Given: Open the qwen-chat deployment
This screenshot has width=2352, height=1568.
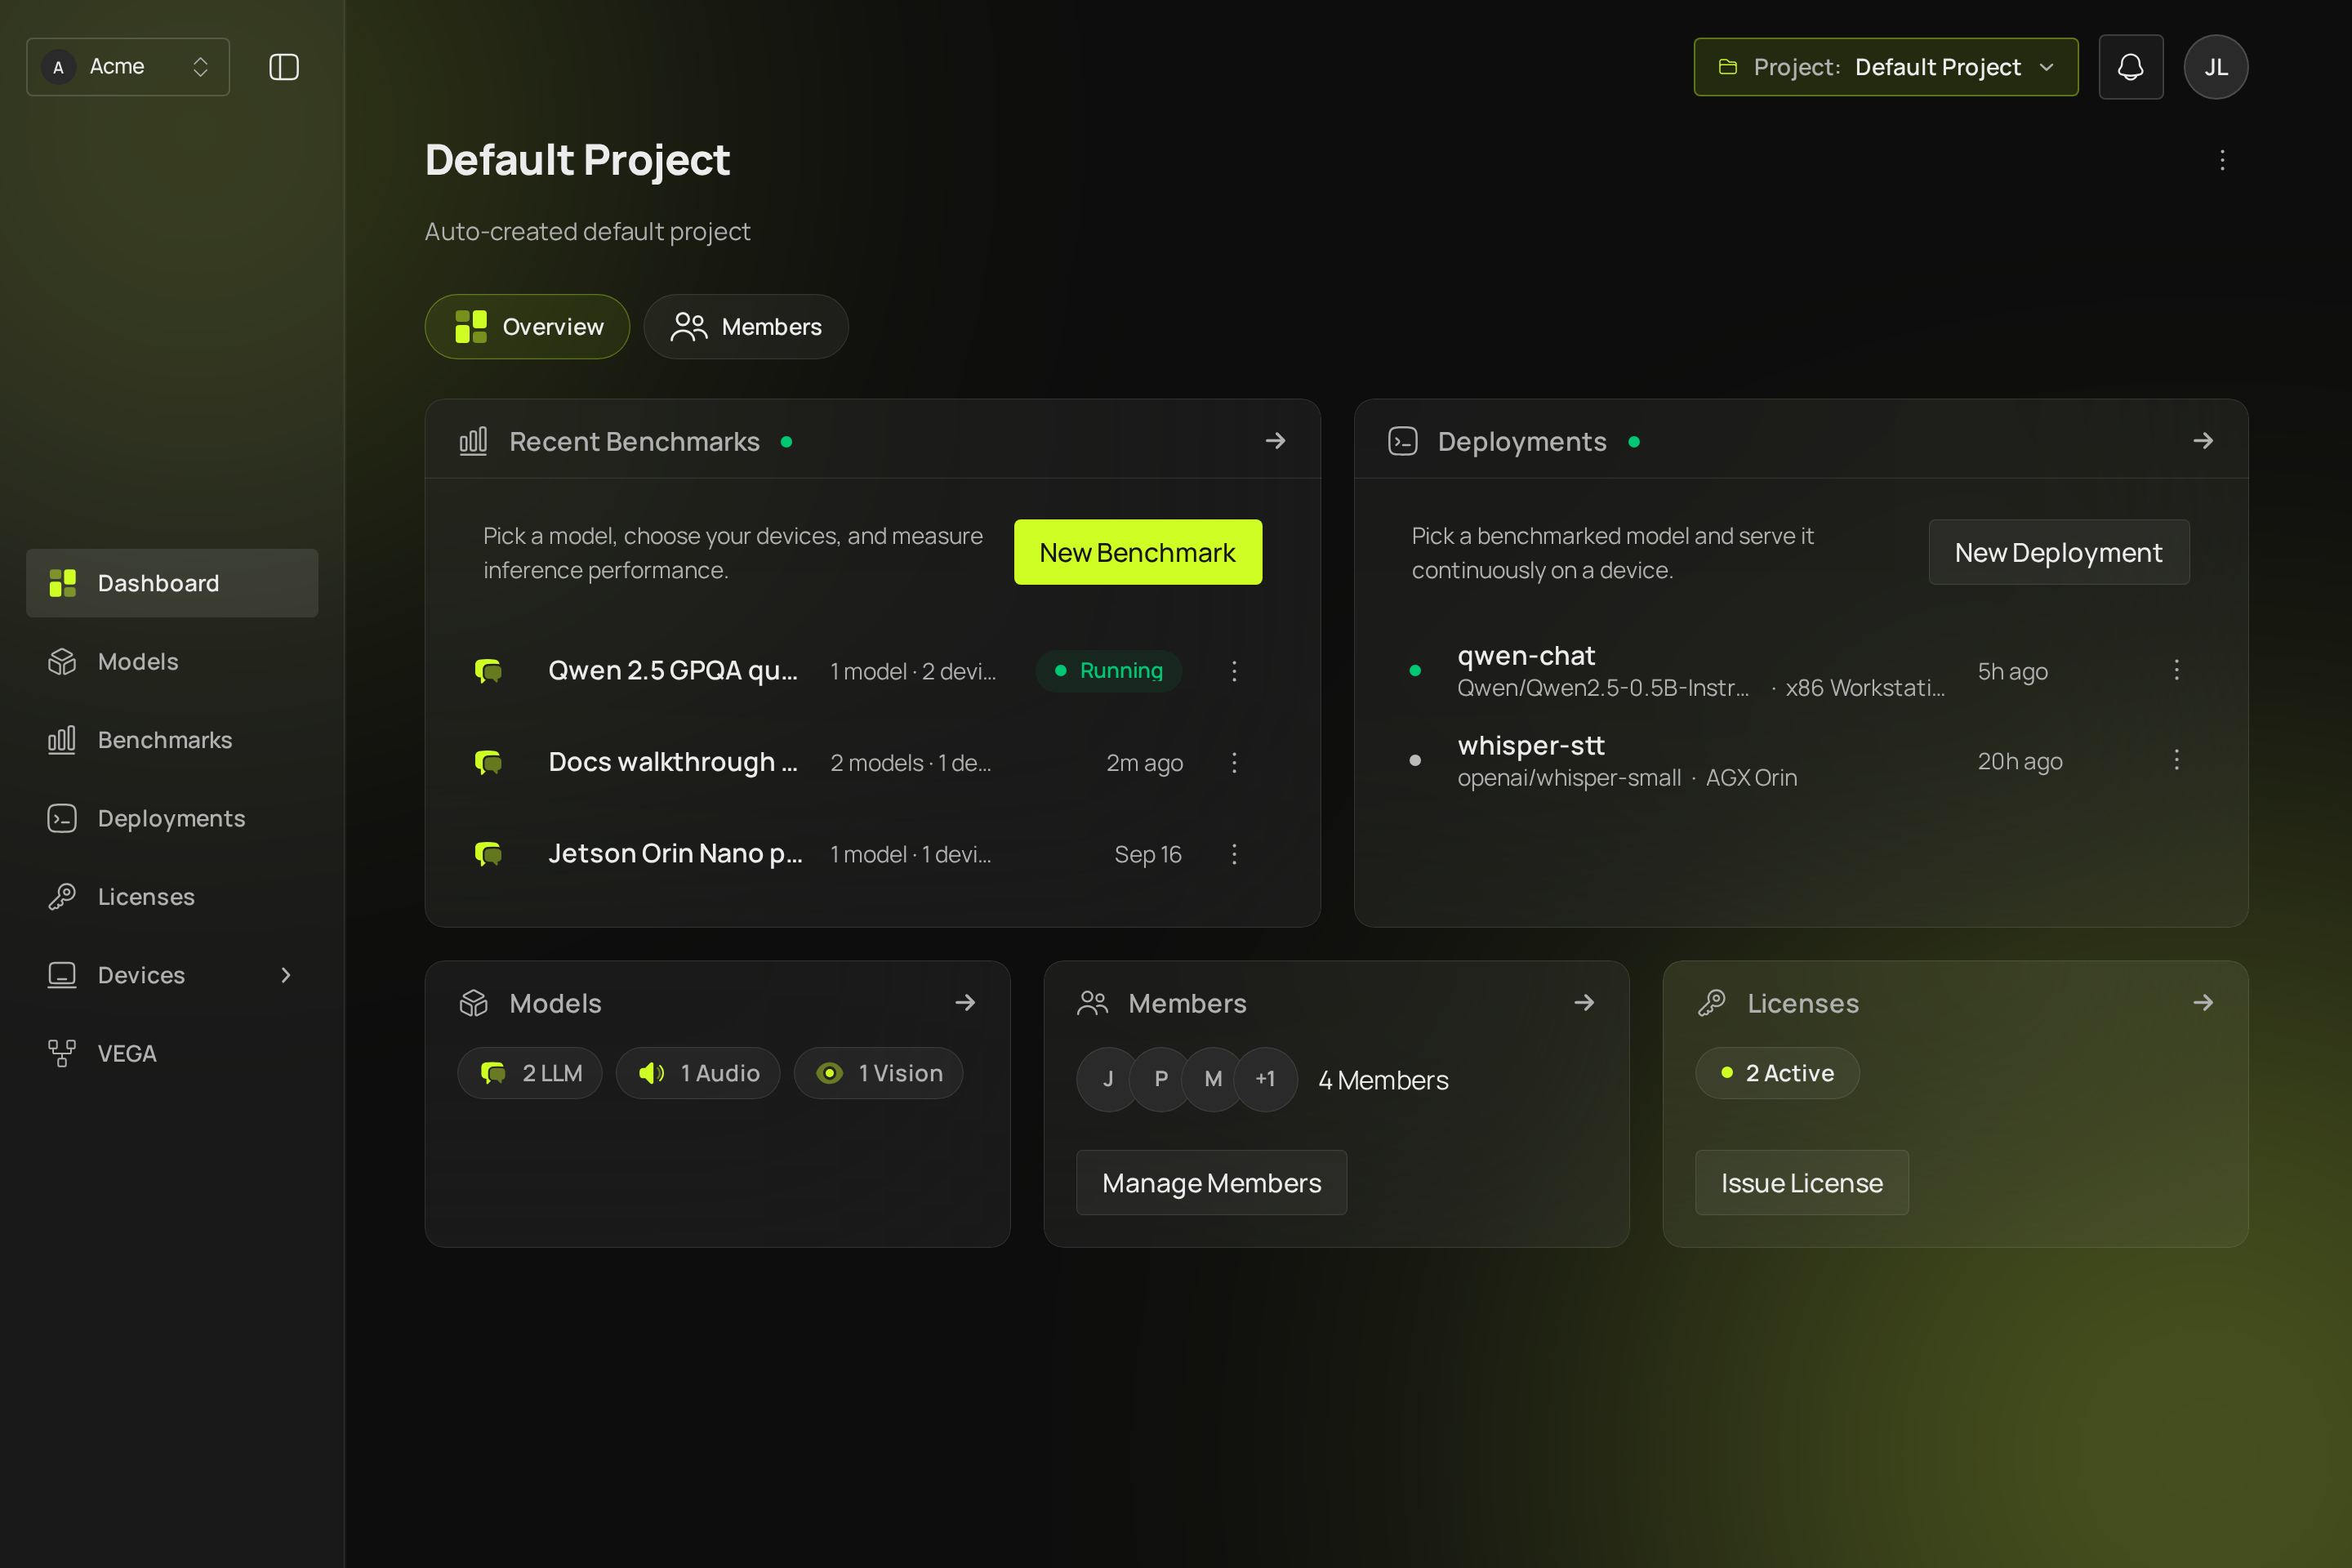Looking at the screenshot, I should pyautogui.click(x=1526, y=656).
